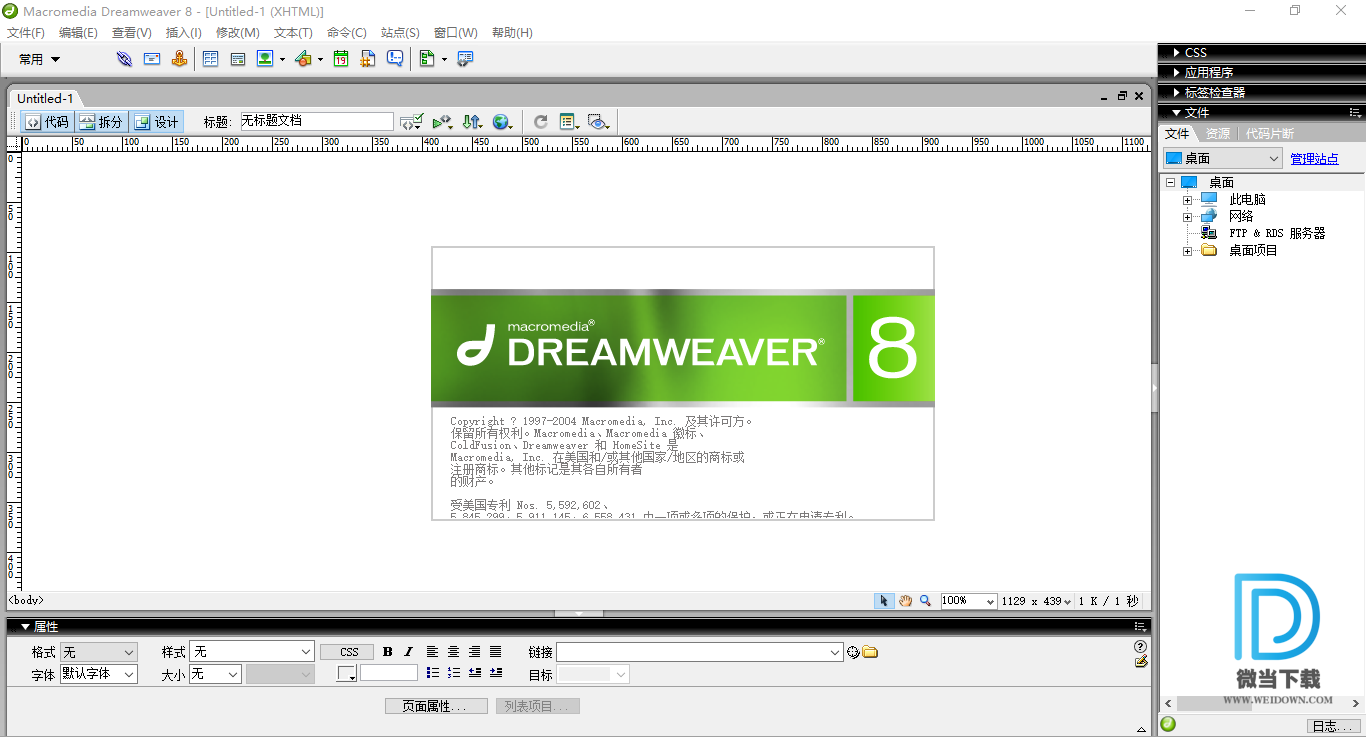The width and height of the screenshot is (1366, 738).
Task: Click the media insert icon
Action: pos(304,59)
